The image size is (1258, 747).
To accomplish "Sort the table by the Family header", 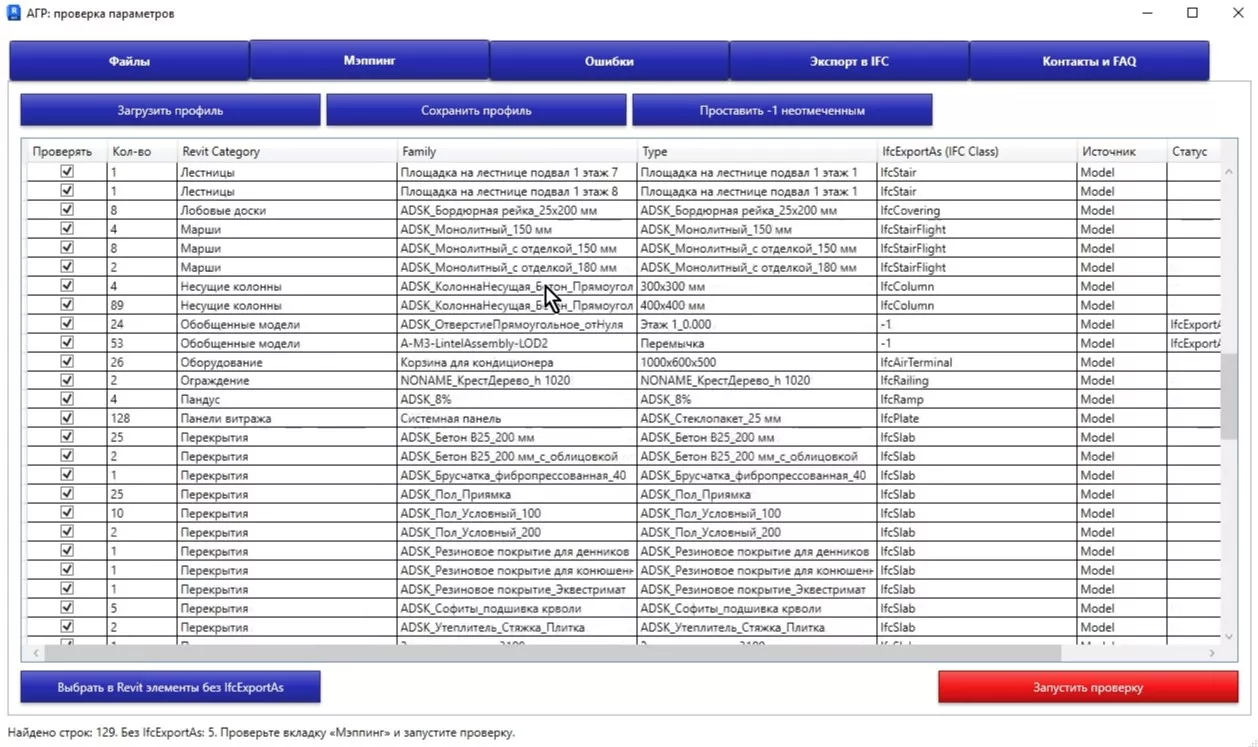I will point(517,152).
